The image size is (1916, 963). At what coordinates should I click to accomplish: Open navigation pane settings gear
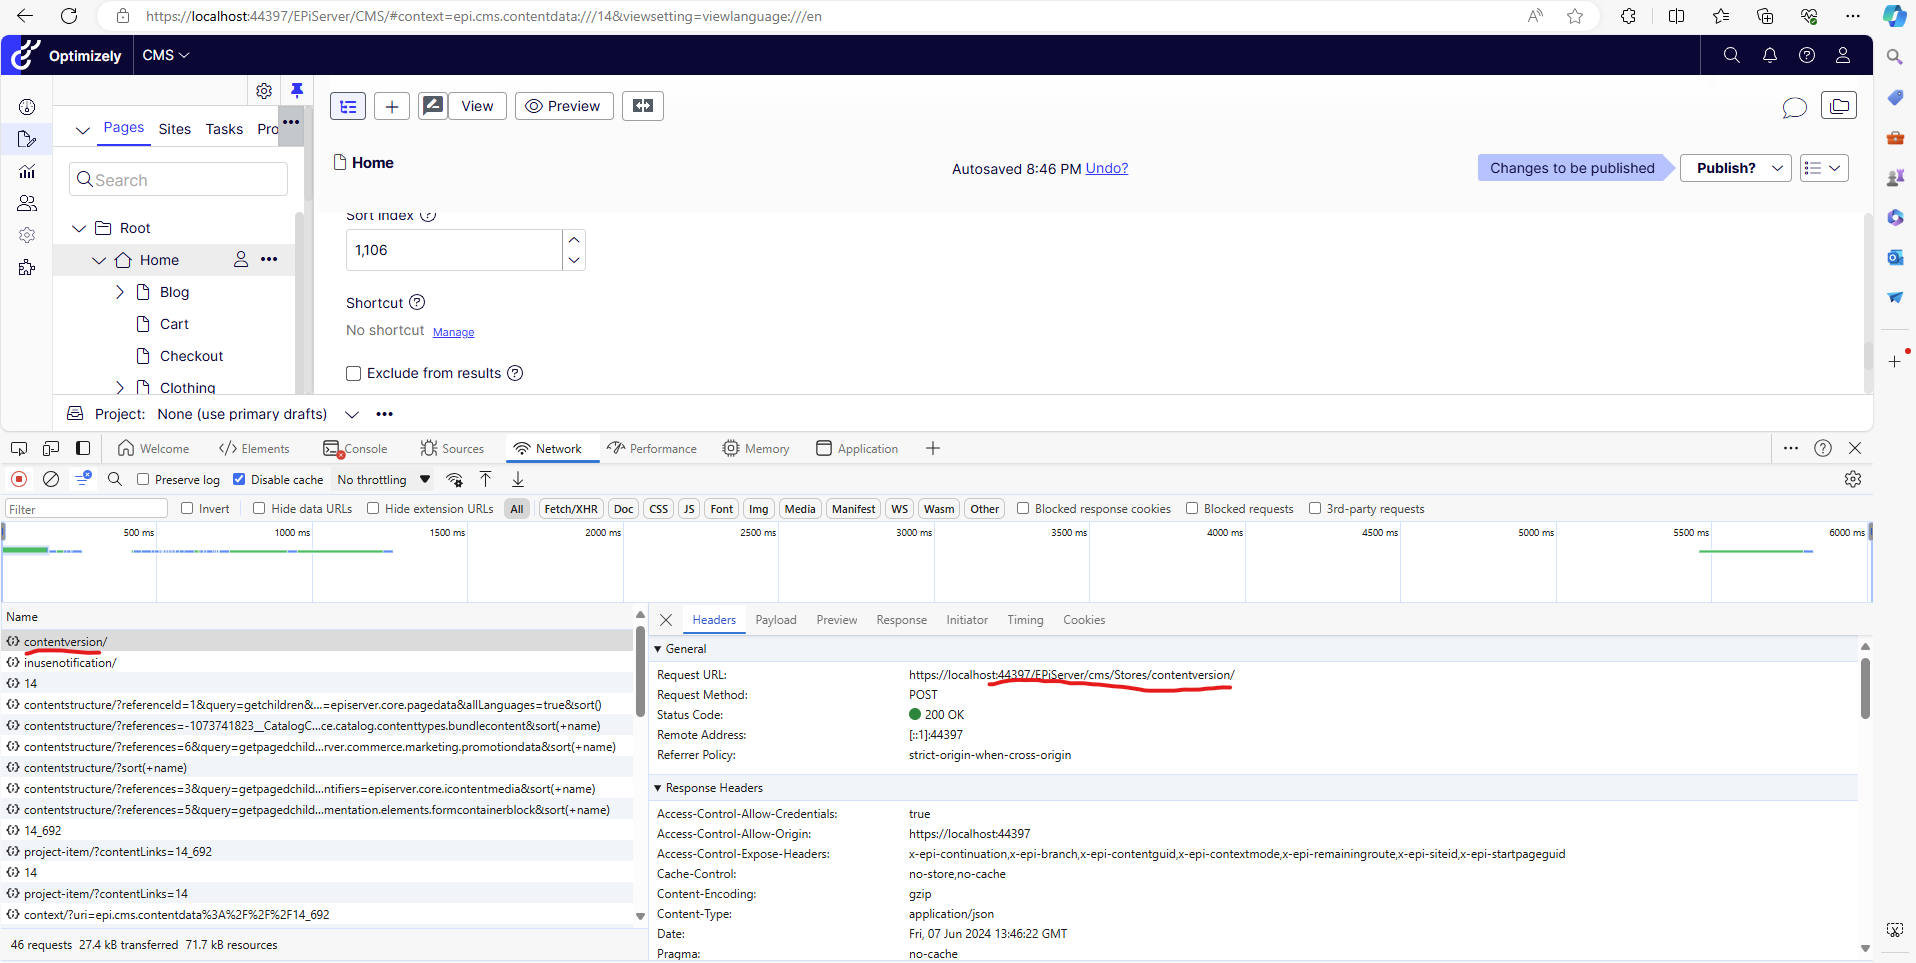tap(264, 91)
